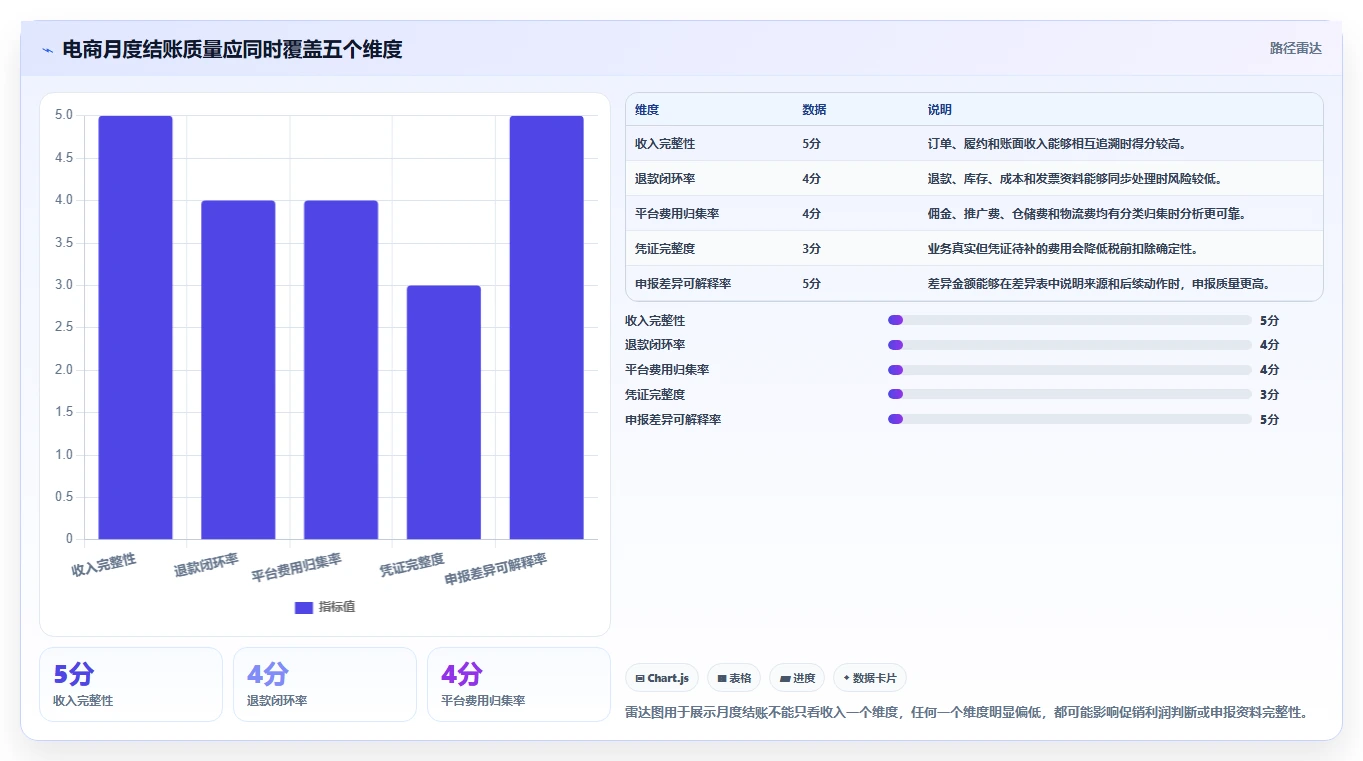1363x761 pixels.
Task: Click the 收入完整性 x-axis label
Action: (x=104, y=564)
